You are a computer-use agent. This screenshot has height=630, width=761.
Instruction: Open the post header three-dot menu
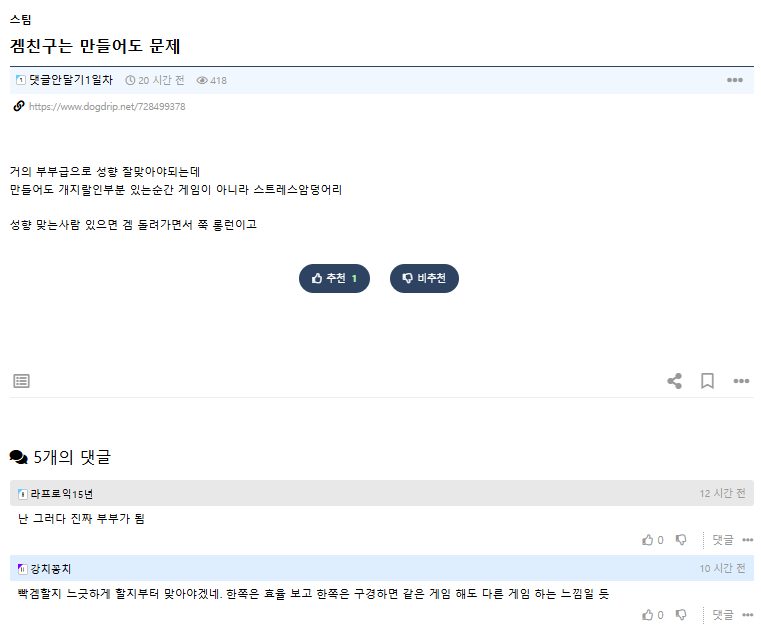click(x=734, y=80)
